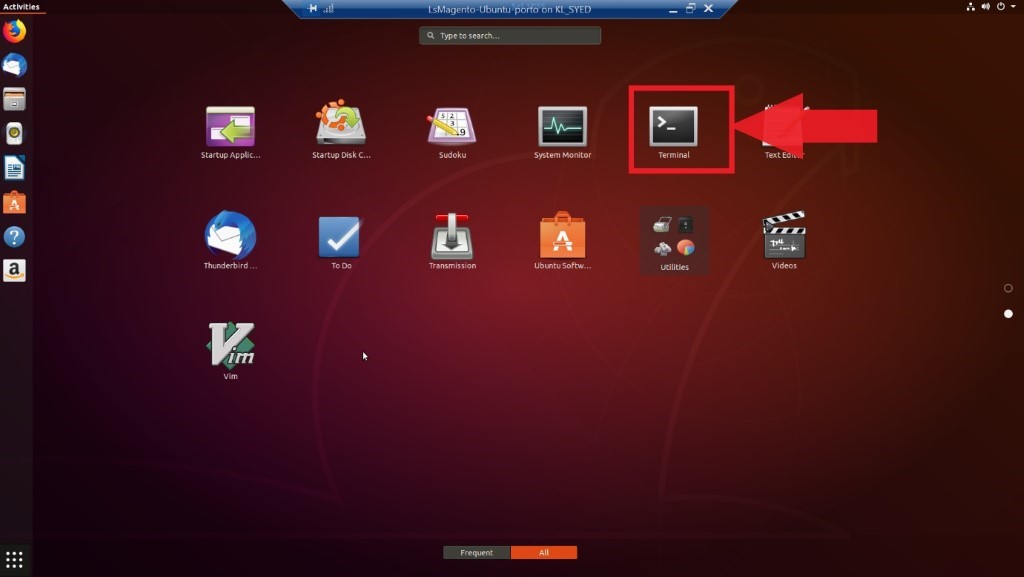
Task: Open Files manager in the dock
Action: (14, 99)
